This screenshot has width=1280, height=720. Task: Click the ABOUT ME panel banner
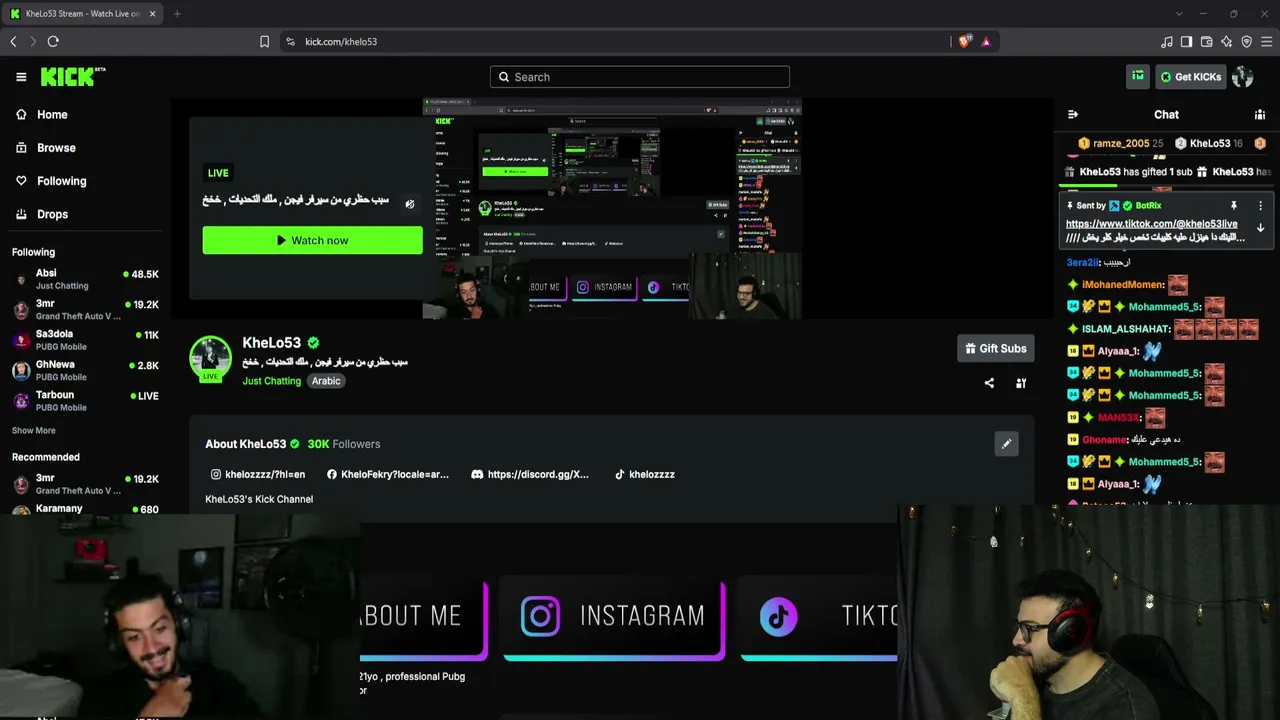click(x=424, y=620)
